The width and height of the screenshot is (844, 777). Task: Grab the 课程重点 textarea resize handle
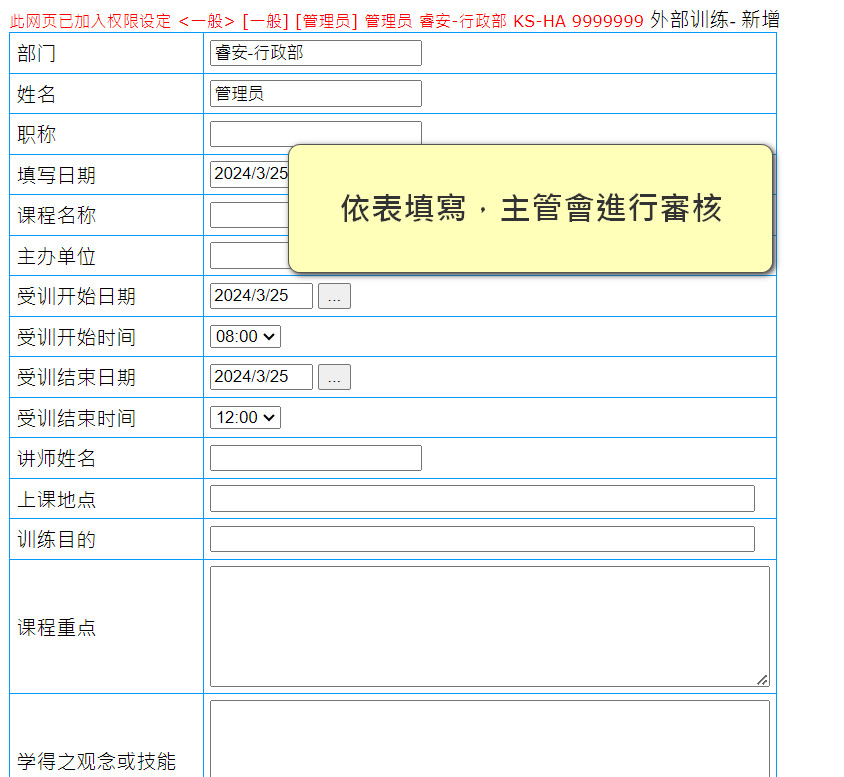pyautogui.click(x=762, y=680)
